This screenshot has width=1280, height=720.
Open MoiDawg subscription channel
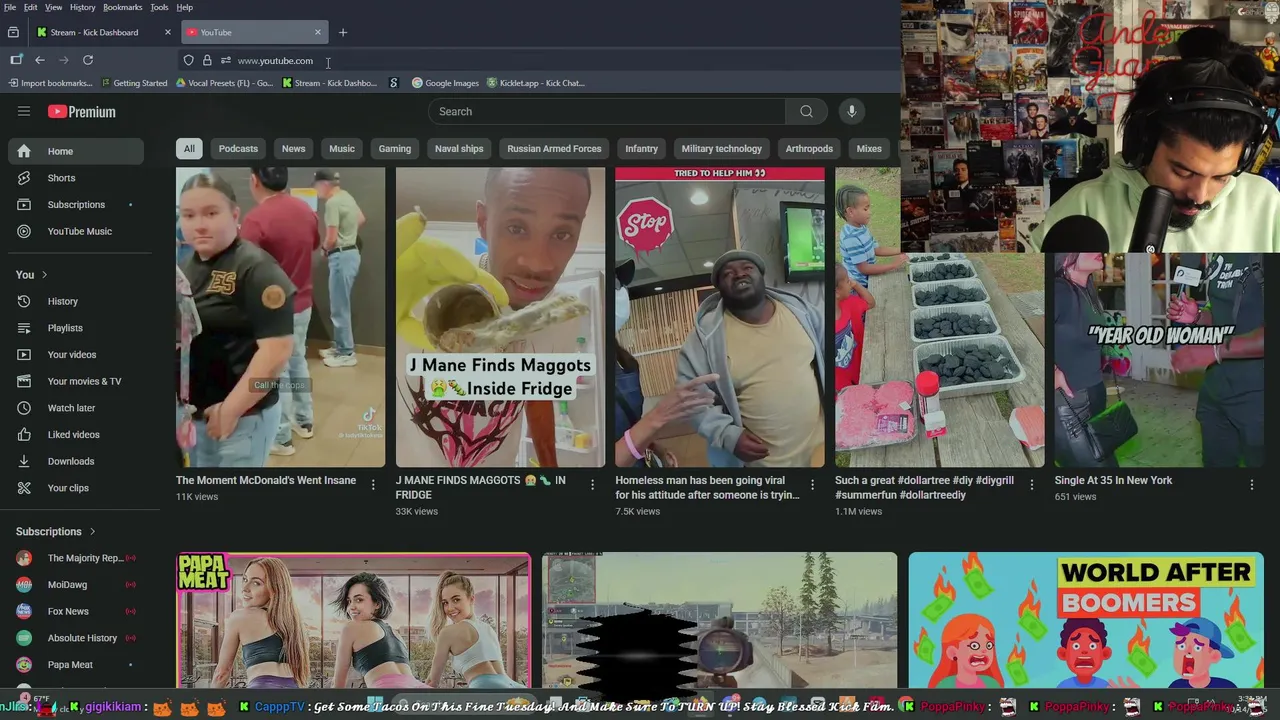tap(76, 585)
